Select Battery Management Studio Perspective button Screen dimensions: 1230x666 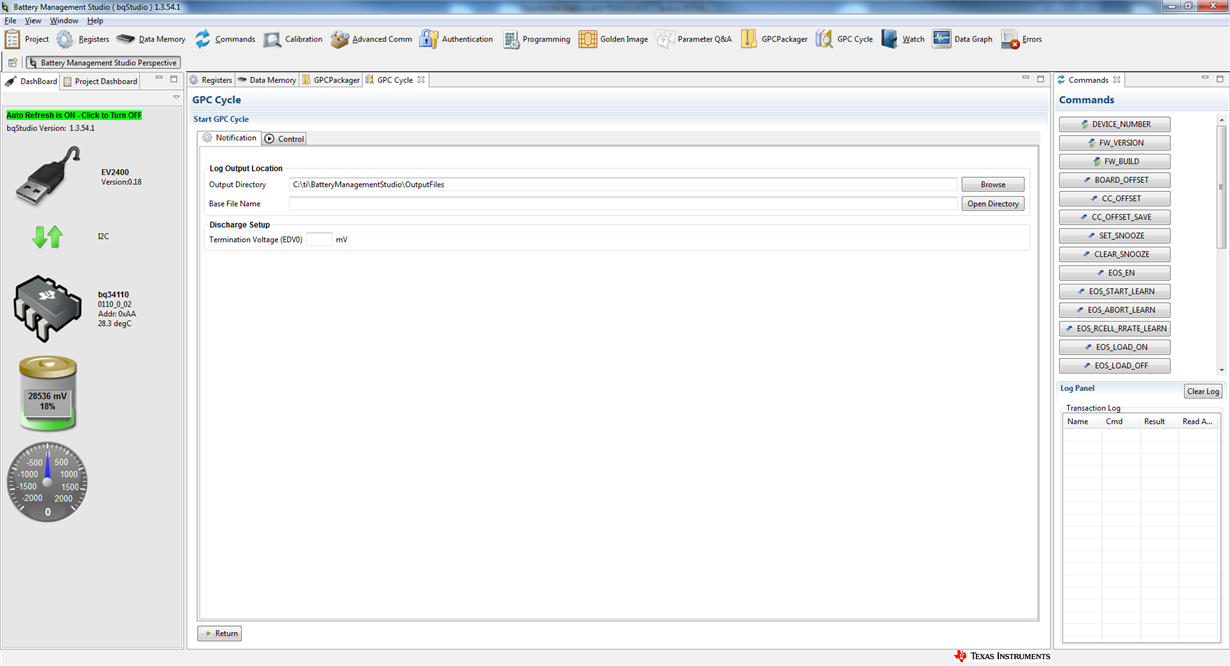point(103,62)
